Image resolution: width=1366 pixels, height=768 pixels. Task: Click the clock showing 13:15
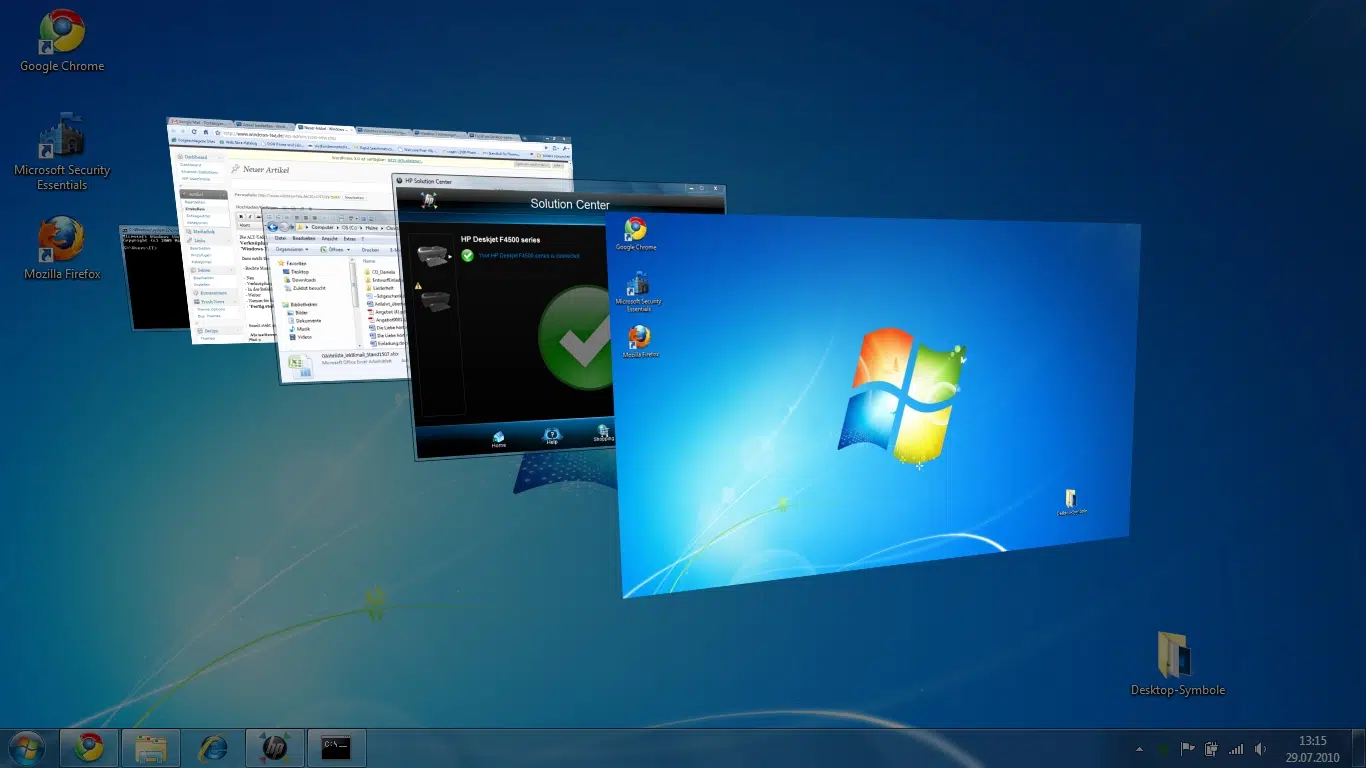point(1312,748)
